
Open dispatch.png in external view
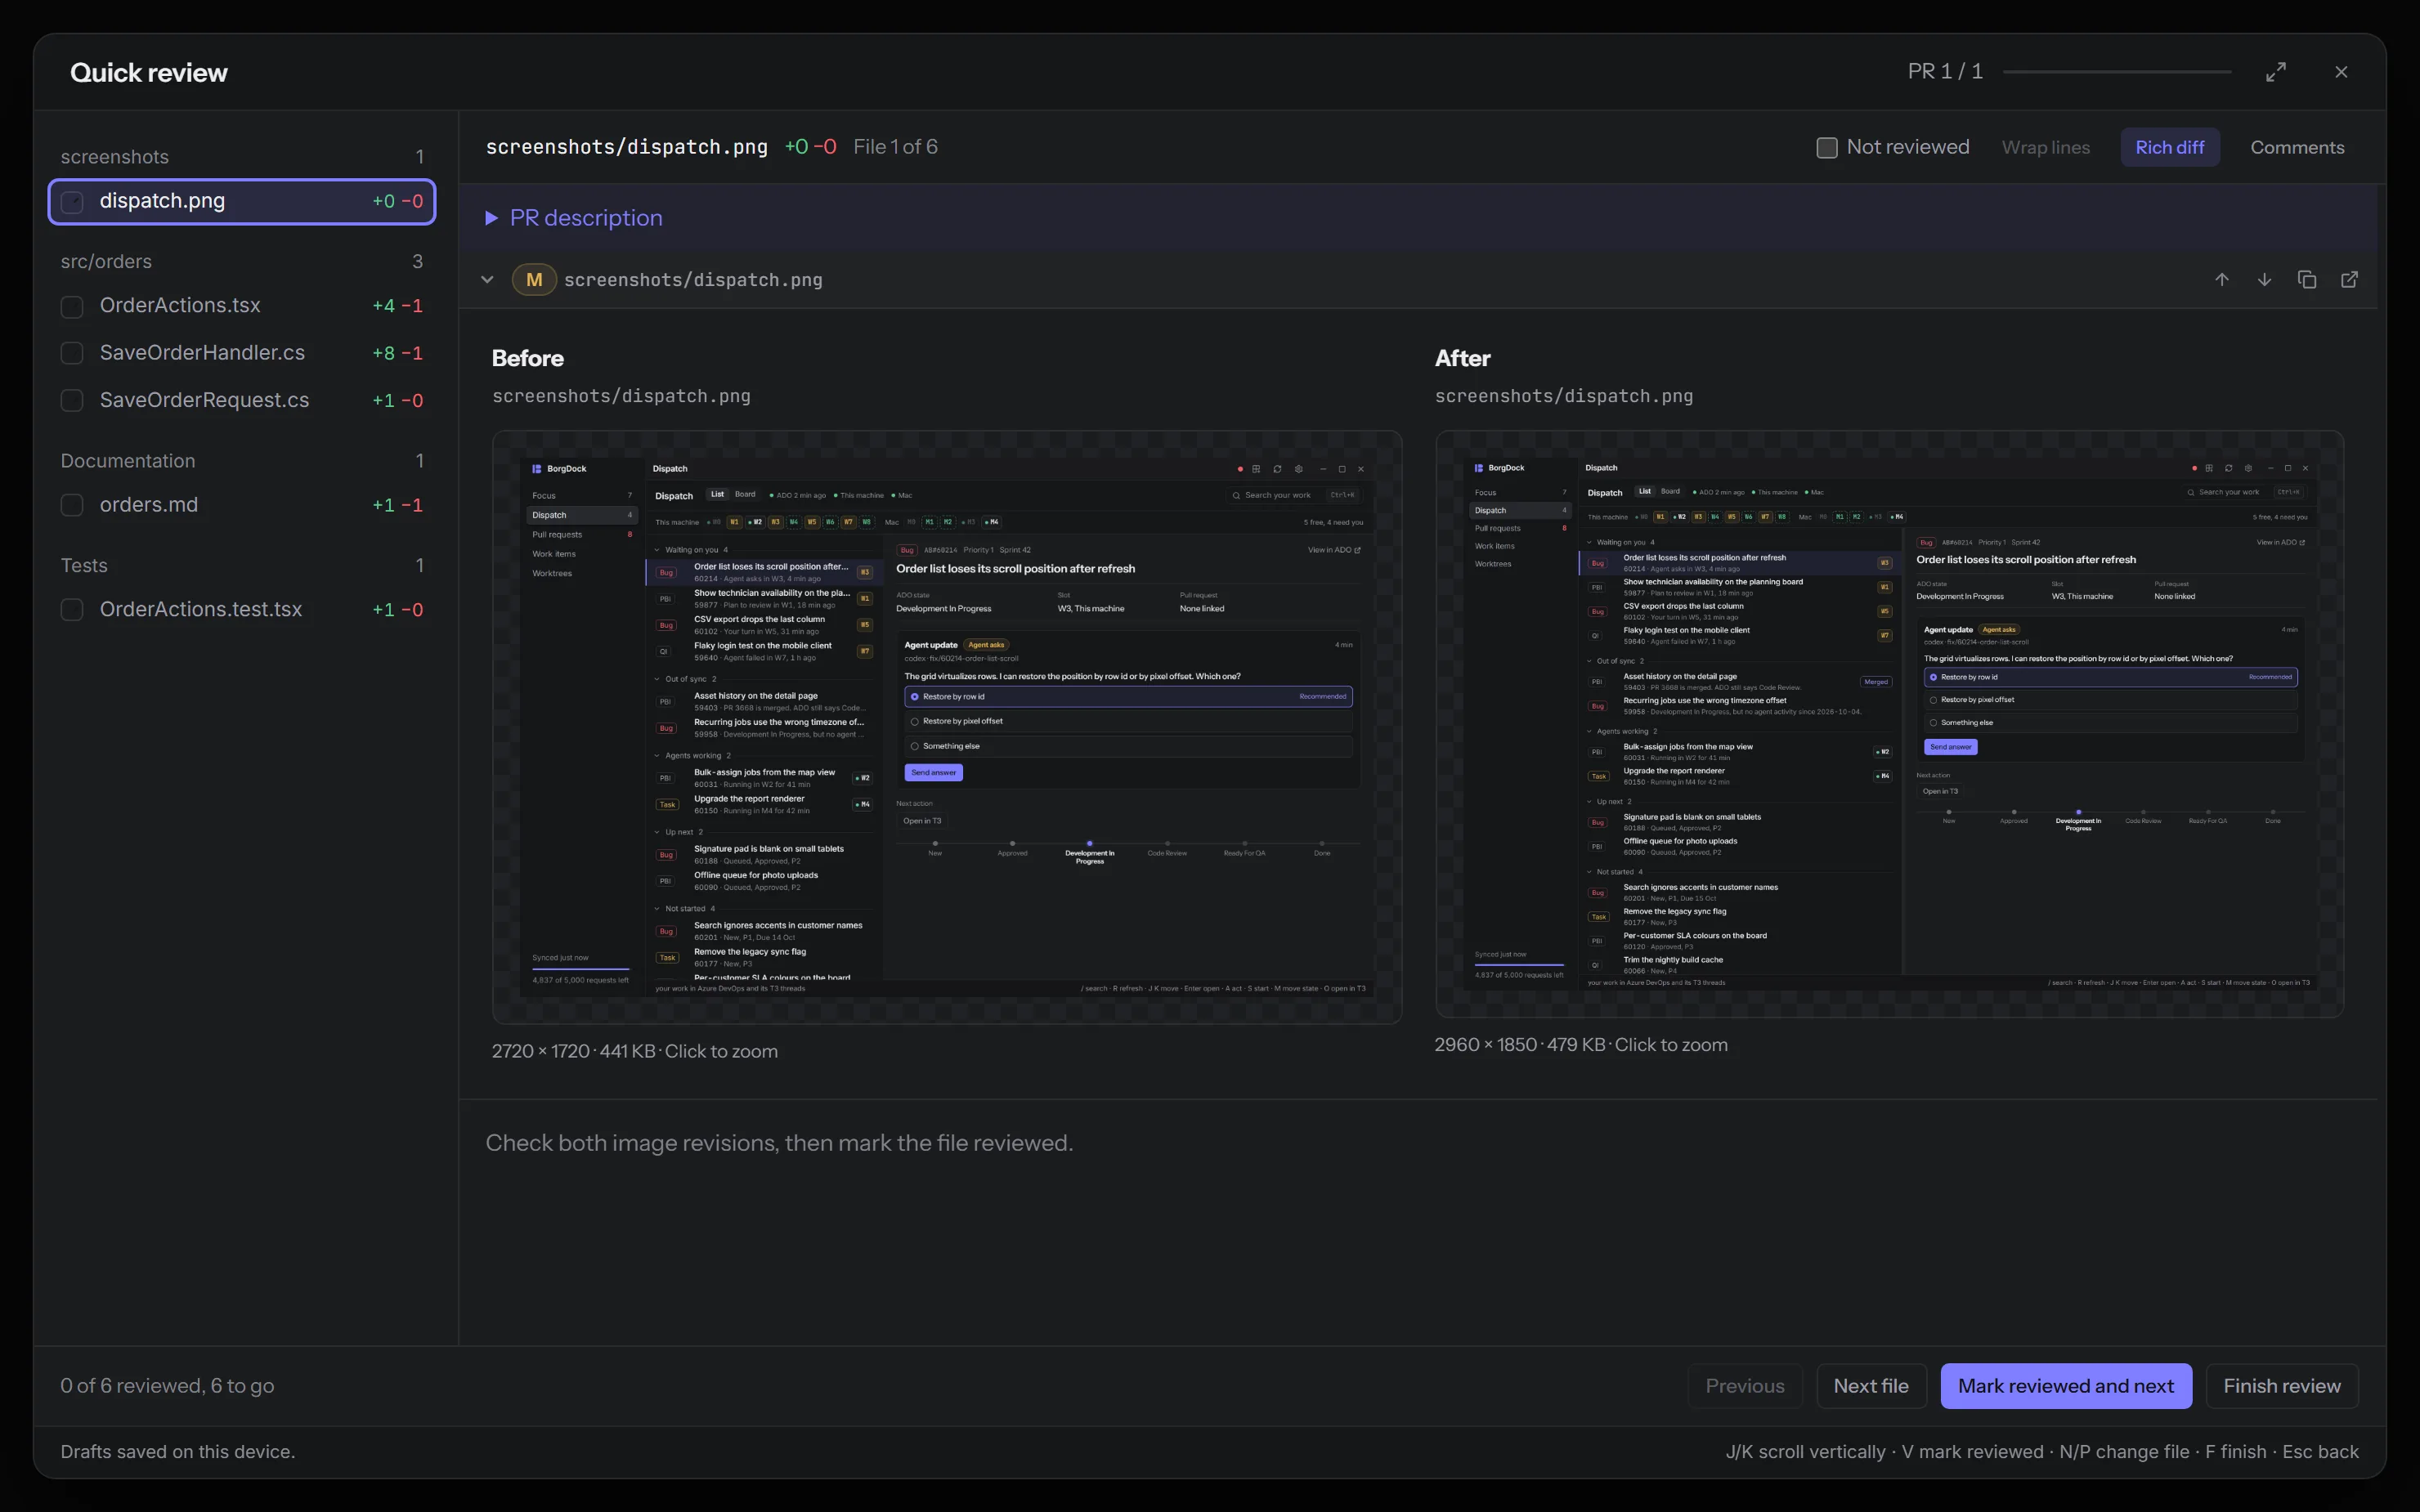pos(2350,280)
